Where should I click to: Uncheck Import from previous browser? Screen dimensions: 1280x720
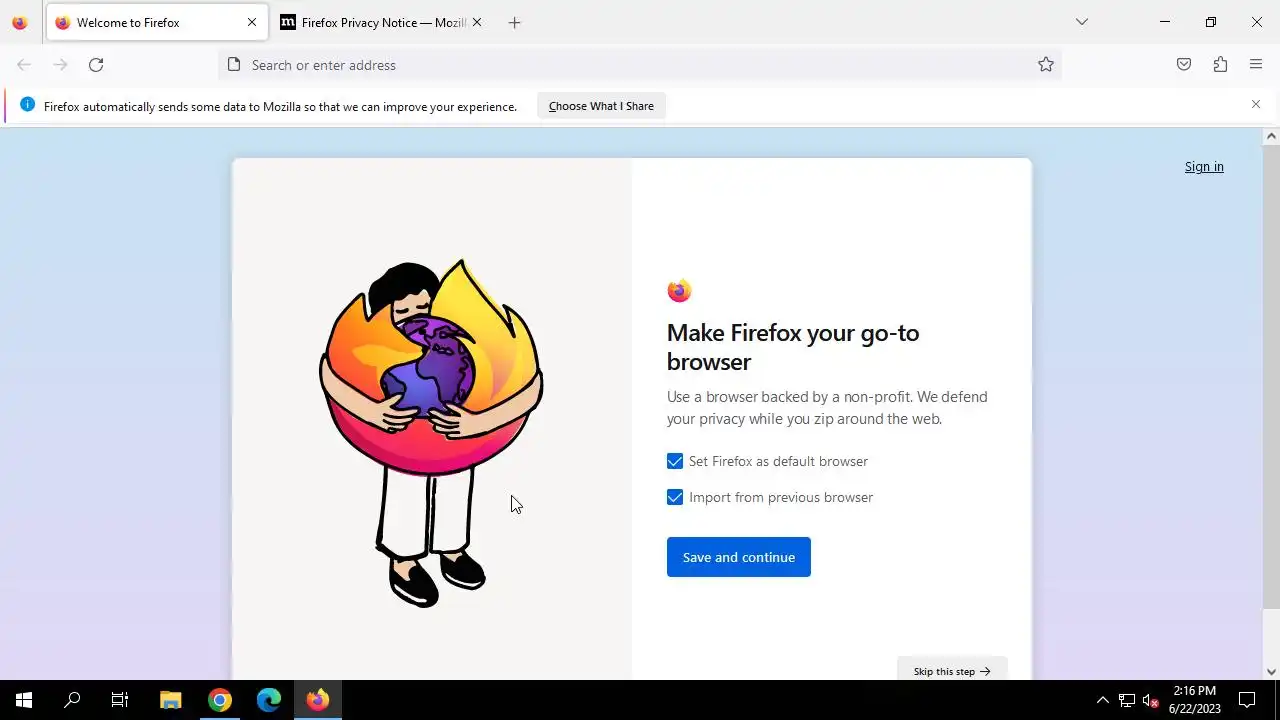[675, 497]
